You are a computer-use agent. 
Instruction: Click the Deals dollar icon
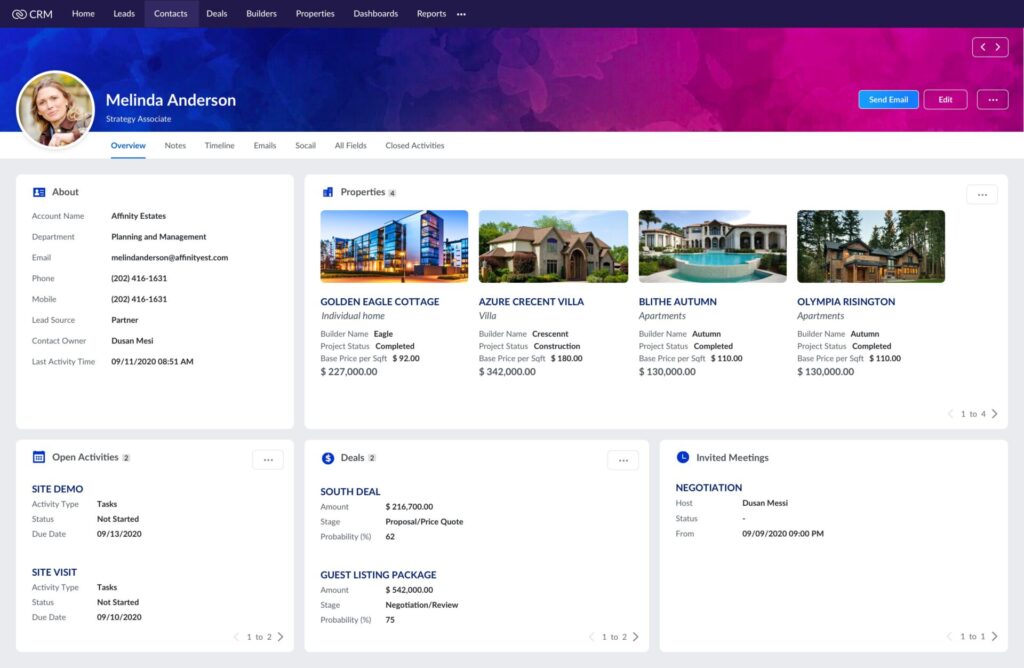coord(328,457)
